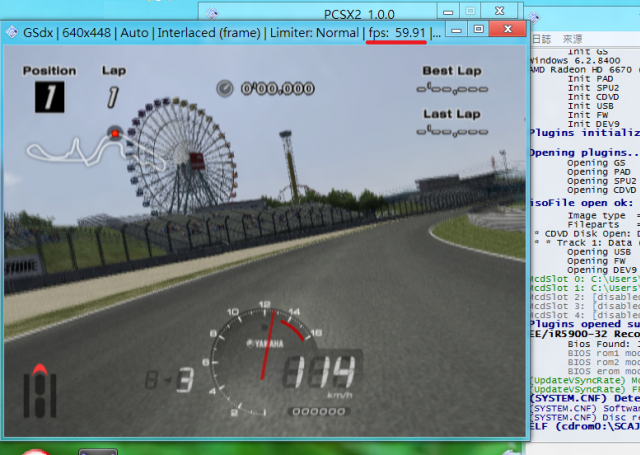Select the CDVD Disk Open log line
Image resolution: width=640 pixels, height=455 pixels.
(x=588, y=234)
